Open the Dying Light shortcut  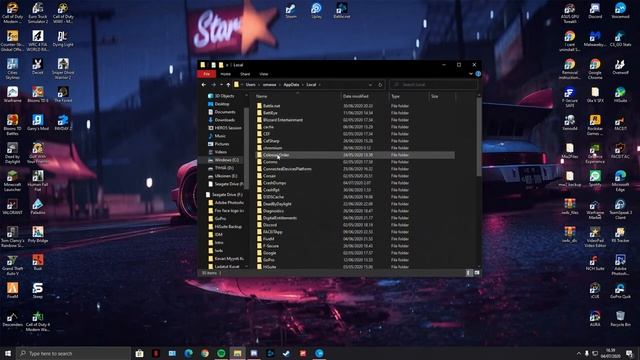63,39
